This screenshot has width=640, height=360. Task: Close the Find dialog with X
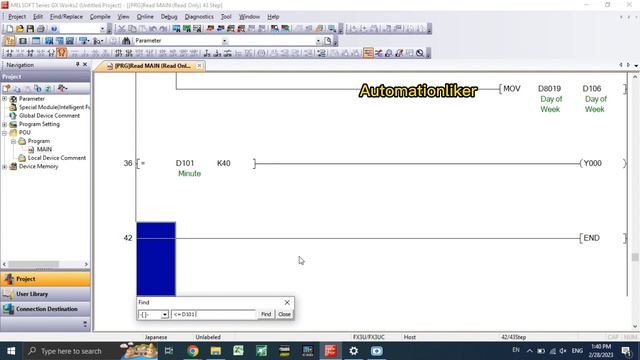[x=287, y=302]
